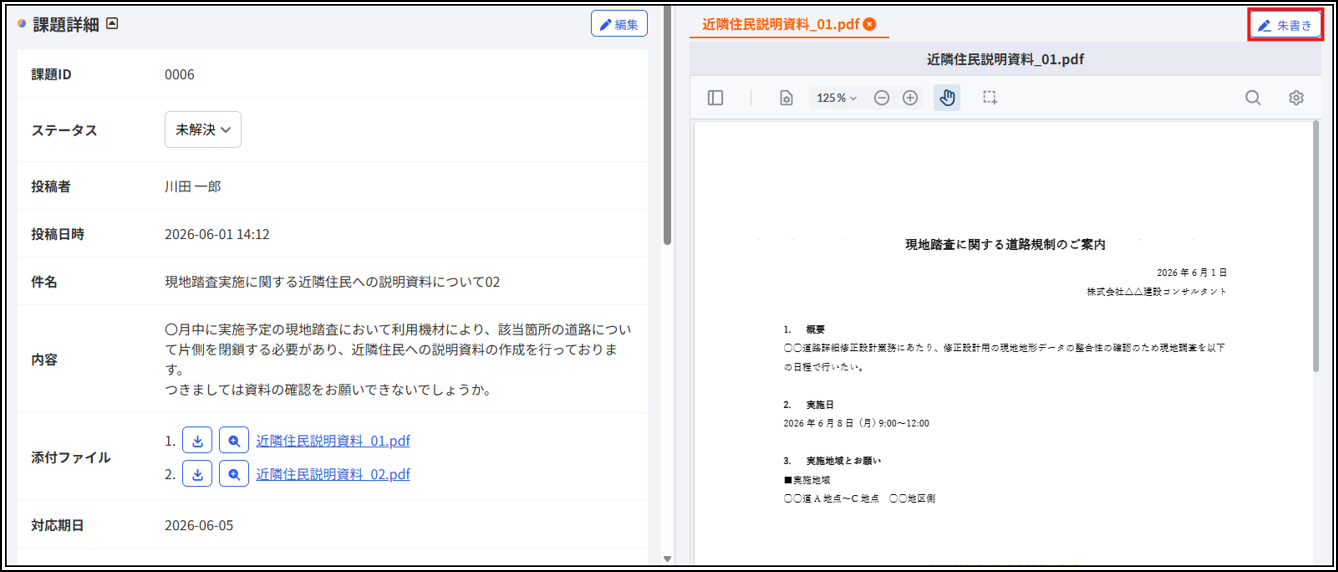
Task: Collapse the 課題詳細 panel with caret icon
Action: 112,24
